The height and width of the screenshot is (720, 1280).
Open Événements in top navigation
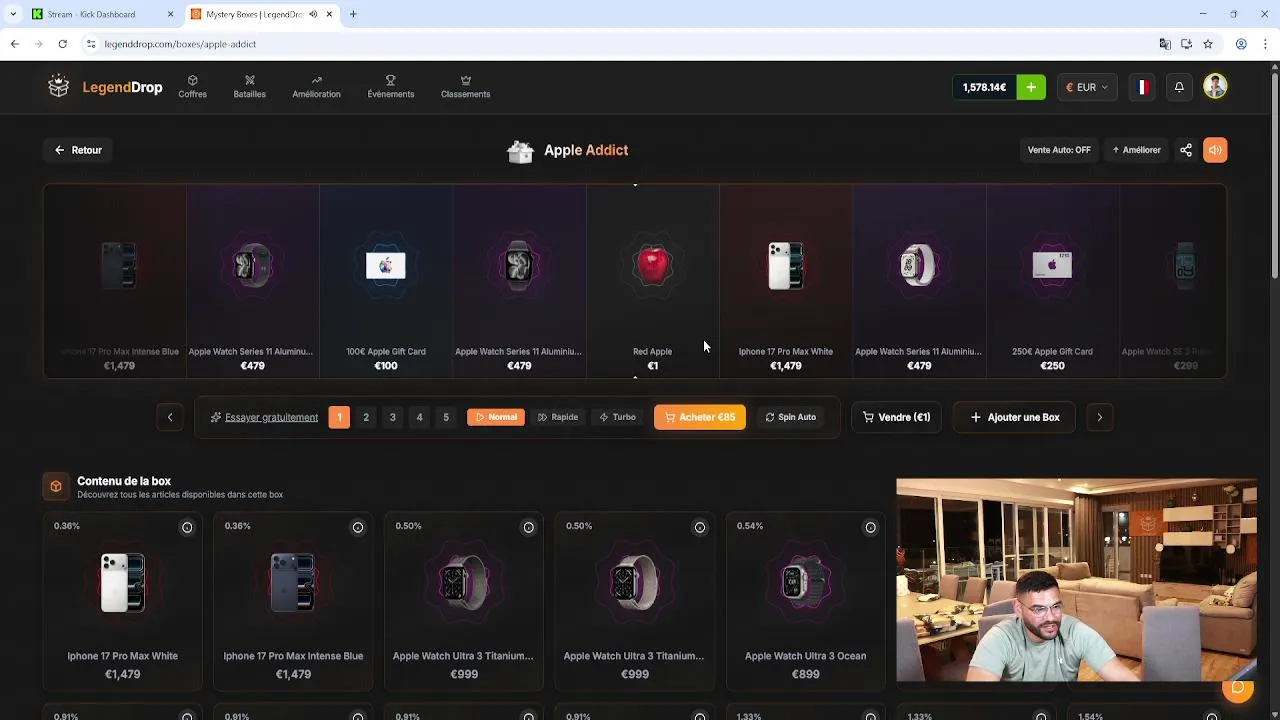(390, 87)
